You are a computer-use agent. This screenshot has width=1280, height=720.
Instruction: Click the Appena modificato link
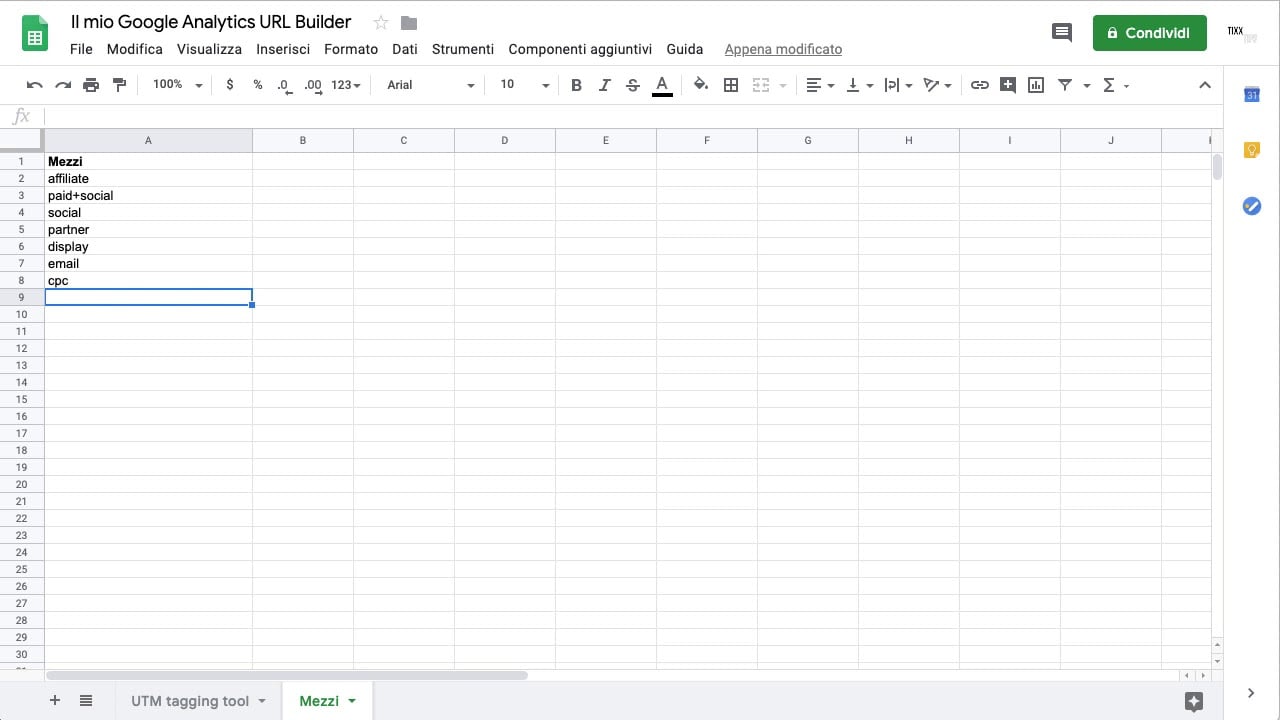[x=783, y=49]
